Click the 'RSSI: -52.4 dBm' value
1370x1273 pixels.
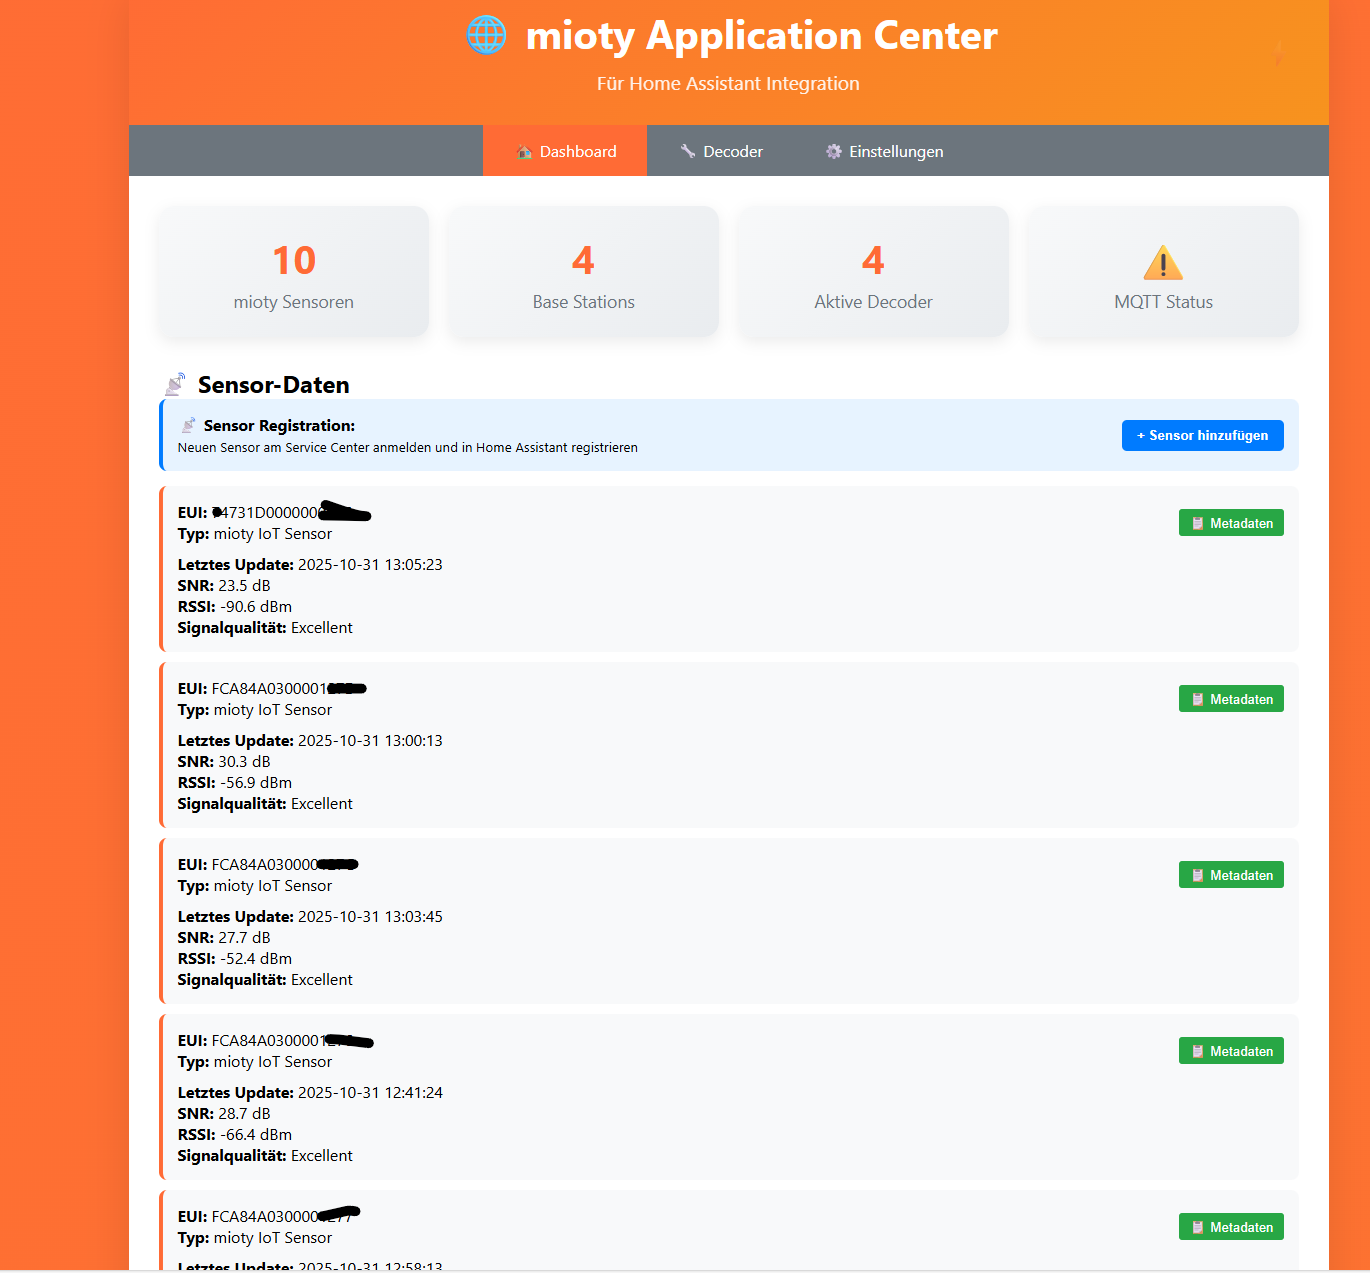pyautogui.click(x=235, y=959)
